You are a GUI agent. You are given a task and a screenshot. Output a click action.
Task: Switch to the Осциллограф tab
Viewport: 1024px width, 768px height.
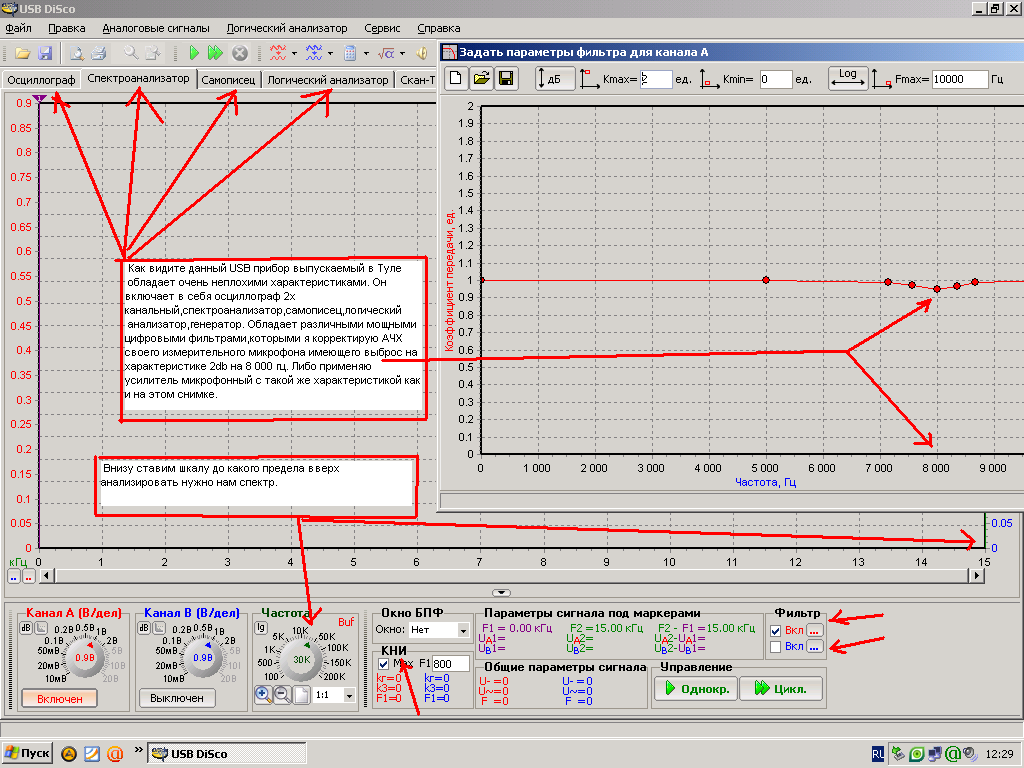point(40,80)
